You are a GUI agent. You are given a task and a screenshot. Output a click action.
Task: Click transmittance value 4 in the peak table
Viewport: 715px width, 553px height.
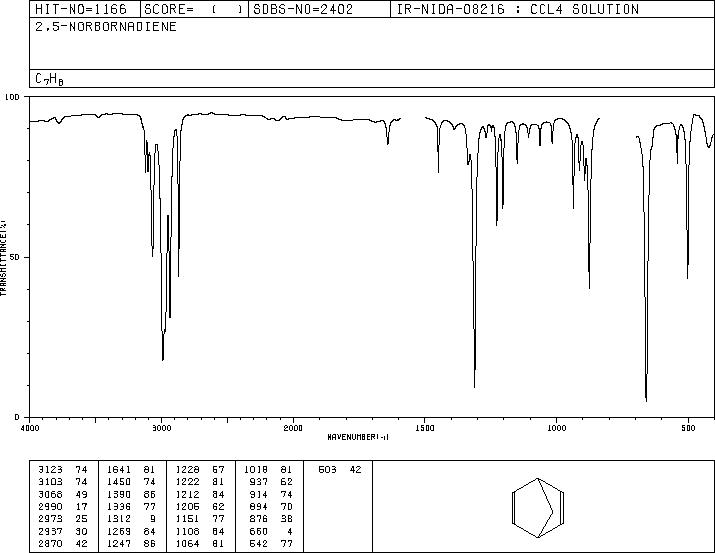[x=290, y=531]
